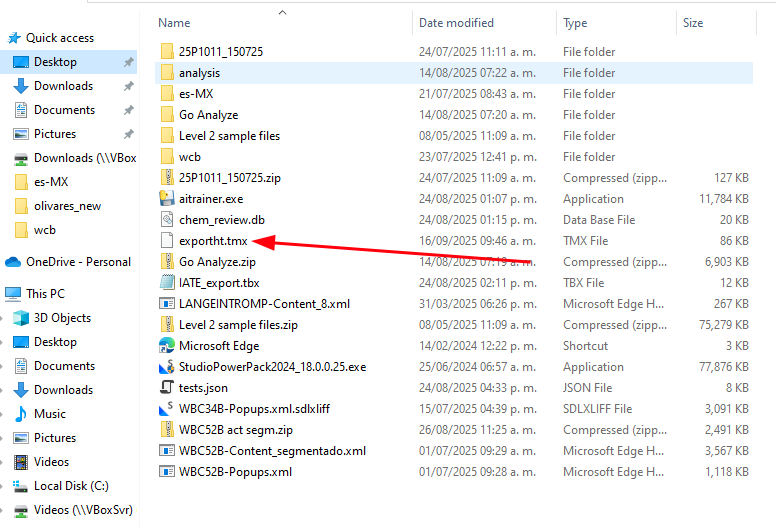Expand the Music tree node arrow
The width and height of the screenshot is (776, 528).
tap(2, 414)
